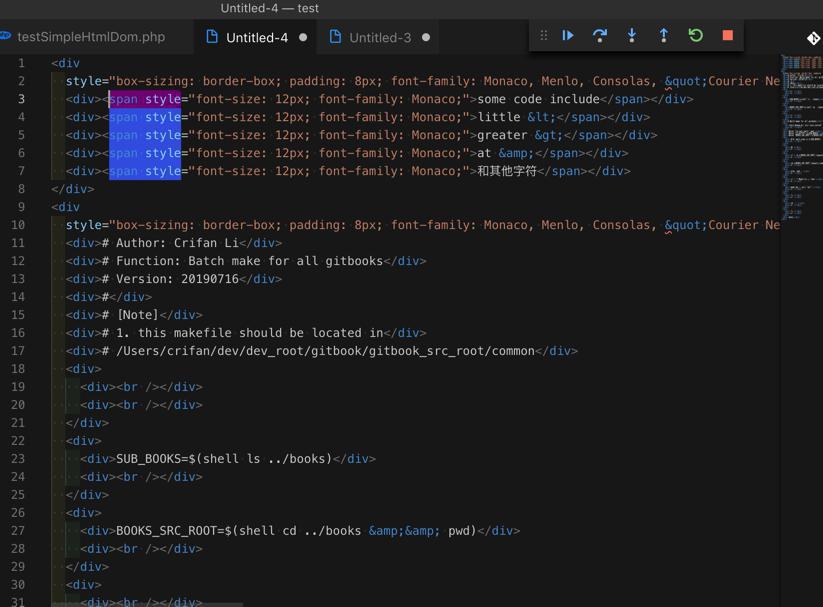Viewport: 823px width, 607px height.
Task: Click the Step Out arrow icon
Action: pyautogui.click(x=664, y=35)
